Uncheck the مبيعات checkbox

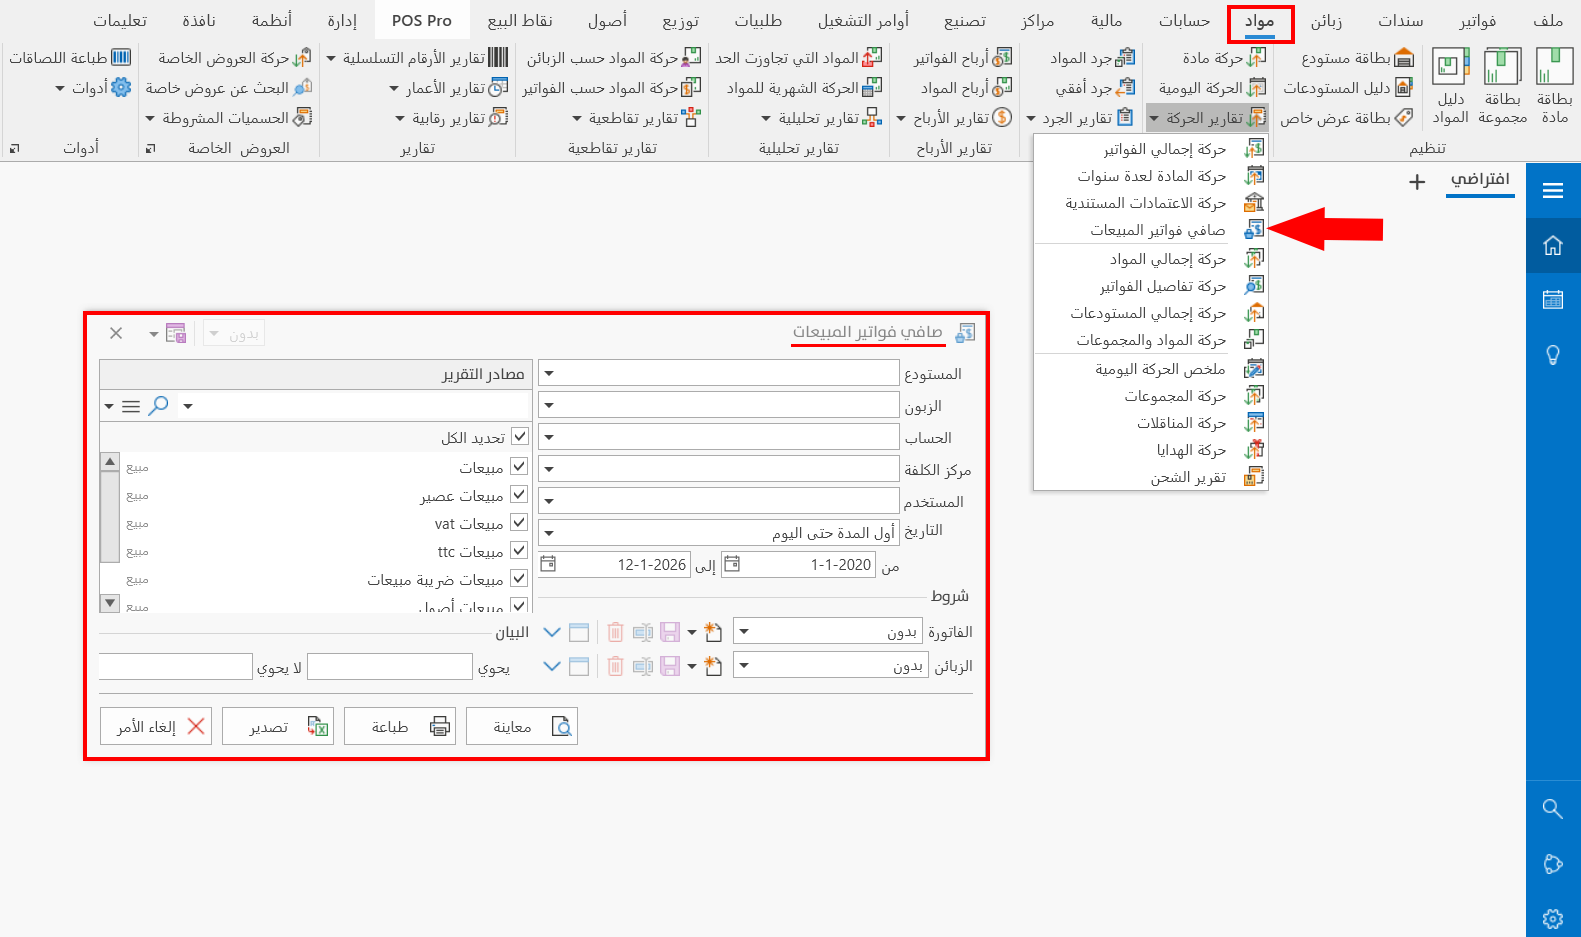[519, 466]
